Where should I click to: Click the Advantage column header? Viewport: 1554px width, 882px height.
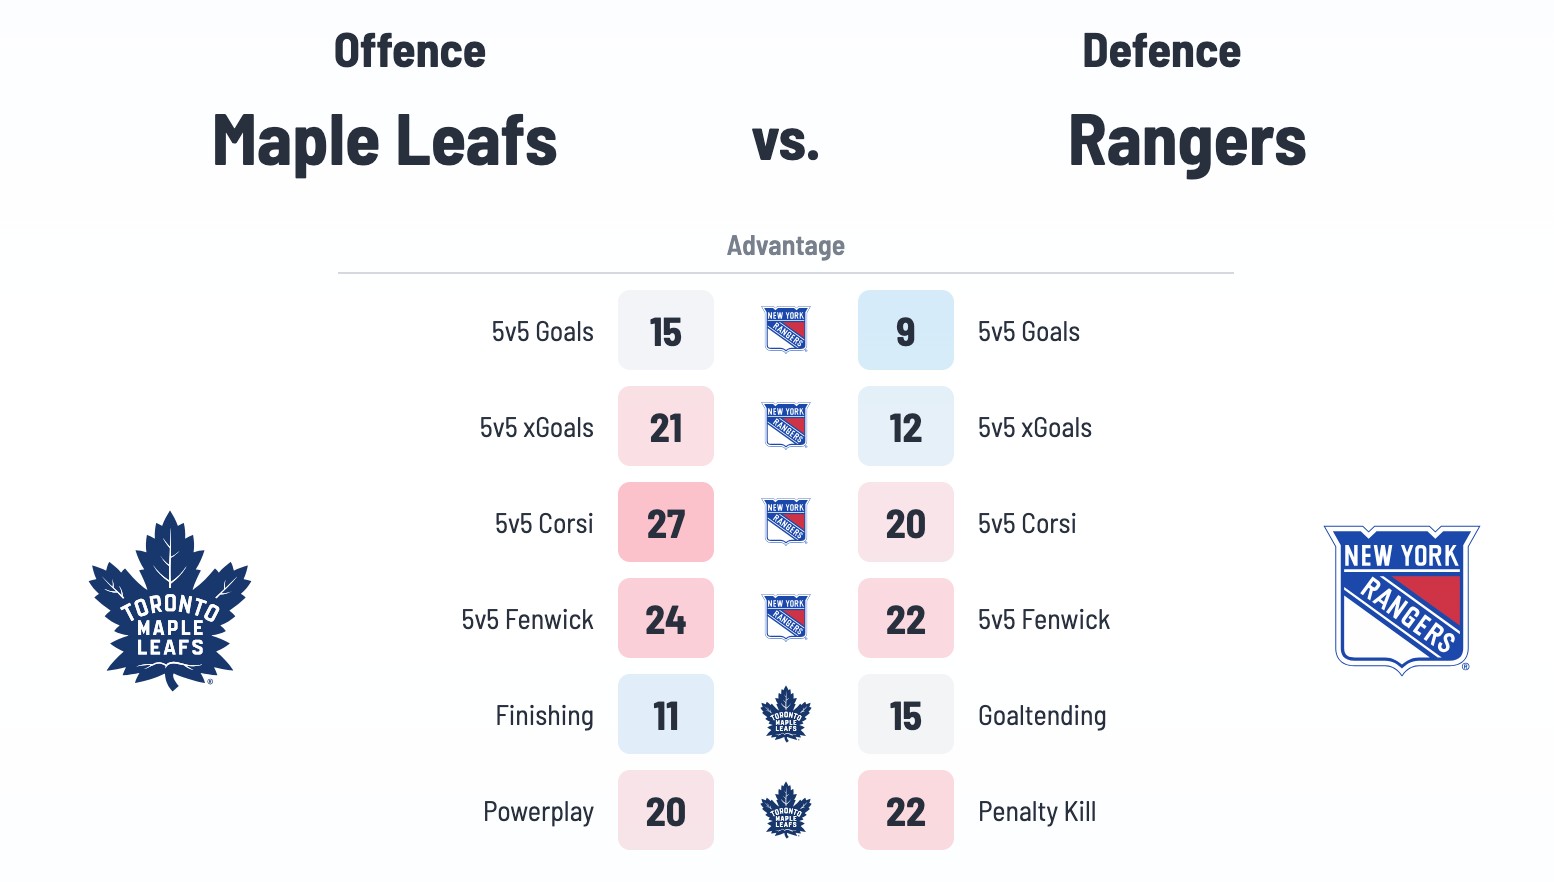click(x=786, y=246)
